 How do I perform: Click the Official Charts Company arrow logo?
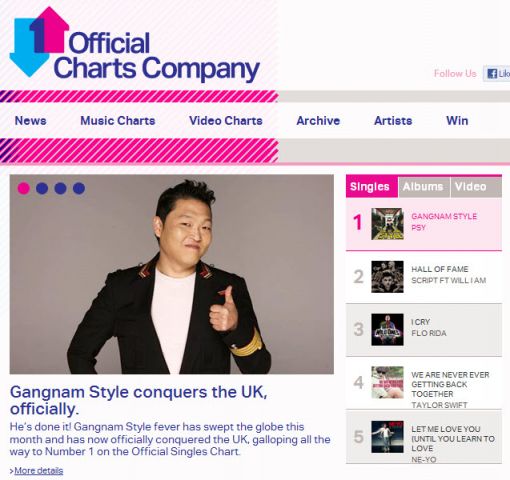click(39, 42)
